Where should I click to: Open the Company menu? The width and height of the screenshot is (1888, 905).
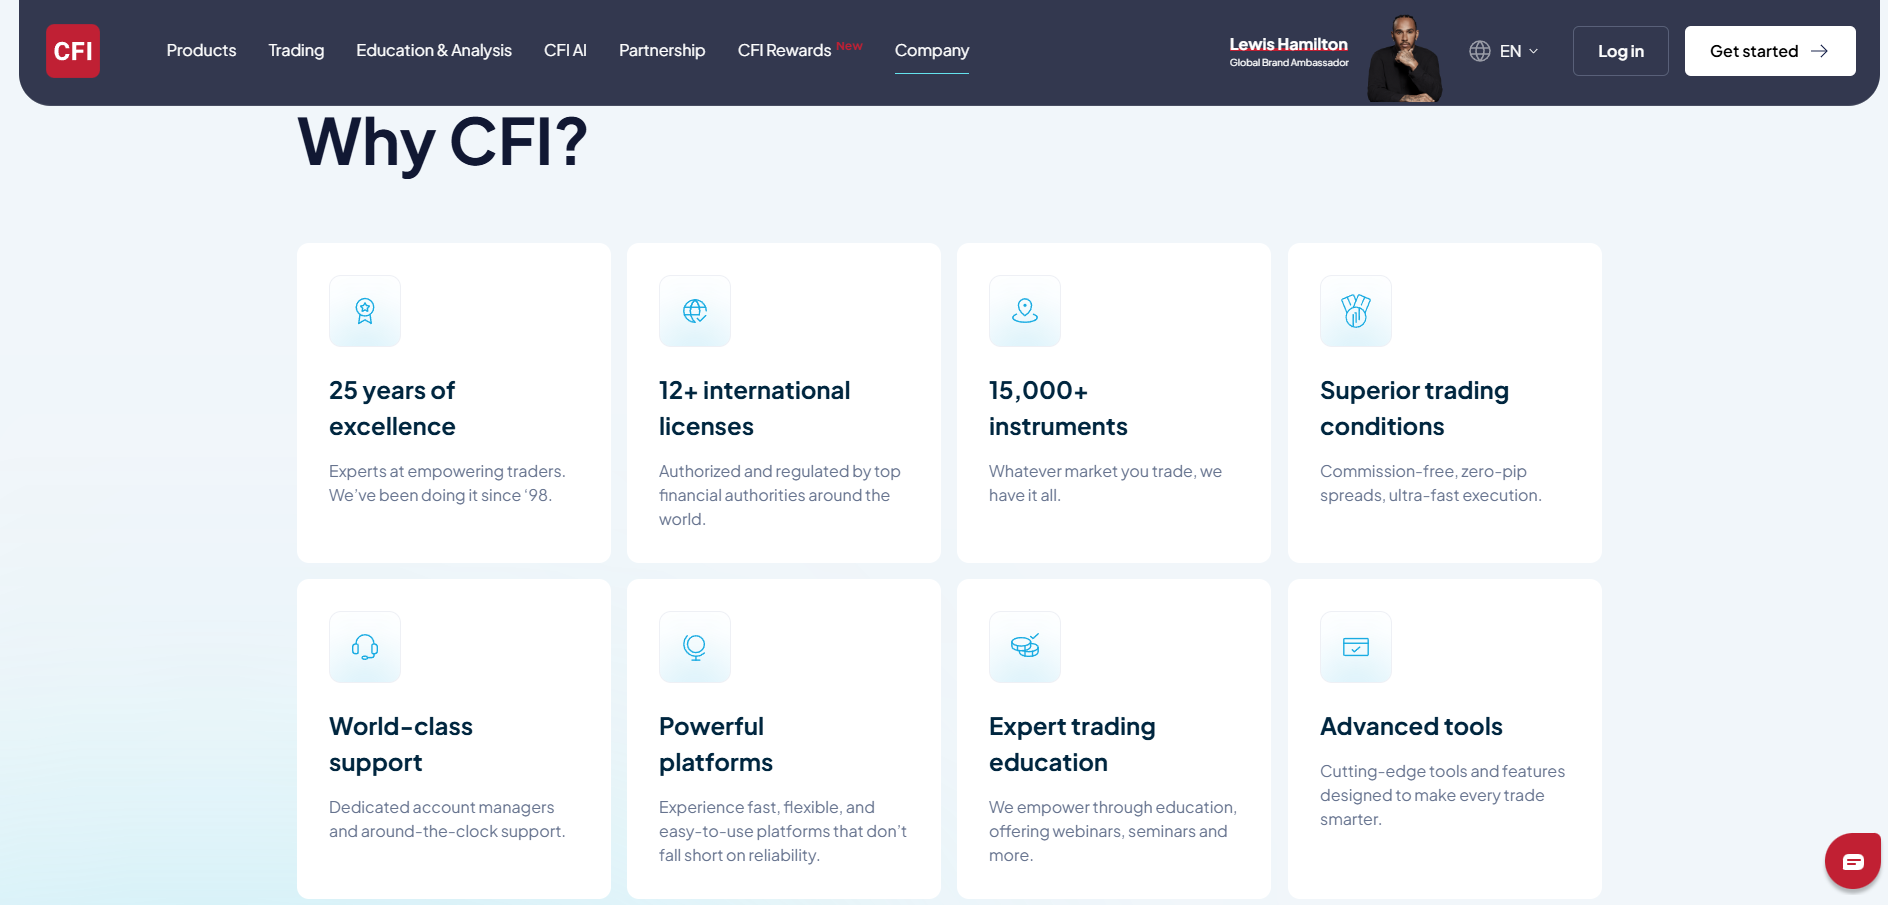(x=932, y=50)
